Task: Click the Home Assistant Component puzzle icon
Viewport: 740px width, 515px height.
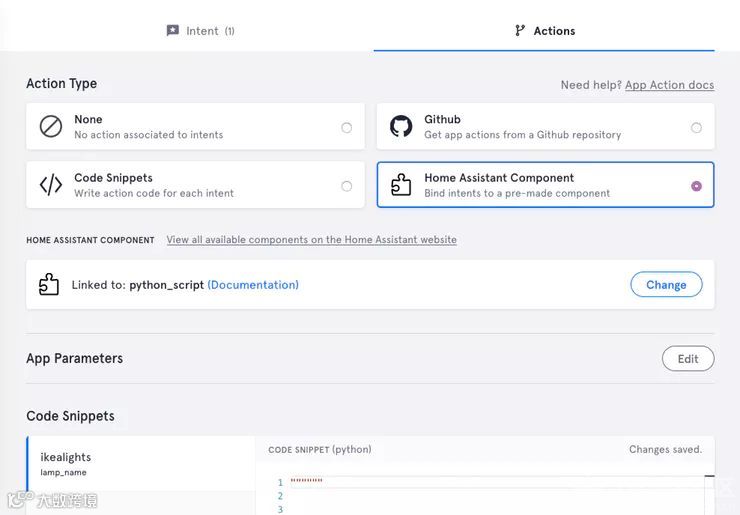Action: [401, 185]
